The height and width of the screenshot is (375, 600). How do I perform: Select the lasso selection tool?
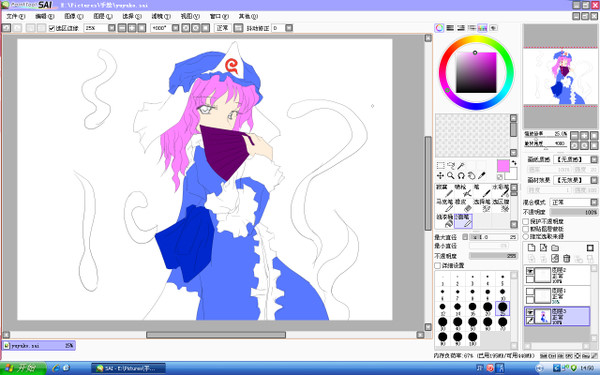(451, 165)
